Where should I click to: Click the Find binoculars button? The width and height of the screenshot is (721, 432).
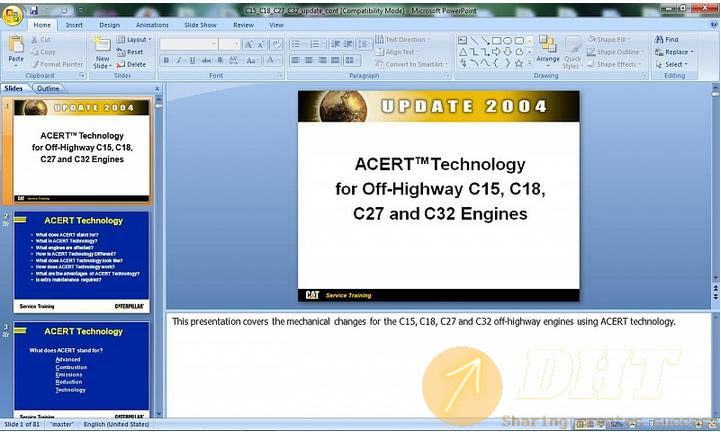(x=666, y=40)
